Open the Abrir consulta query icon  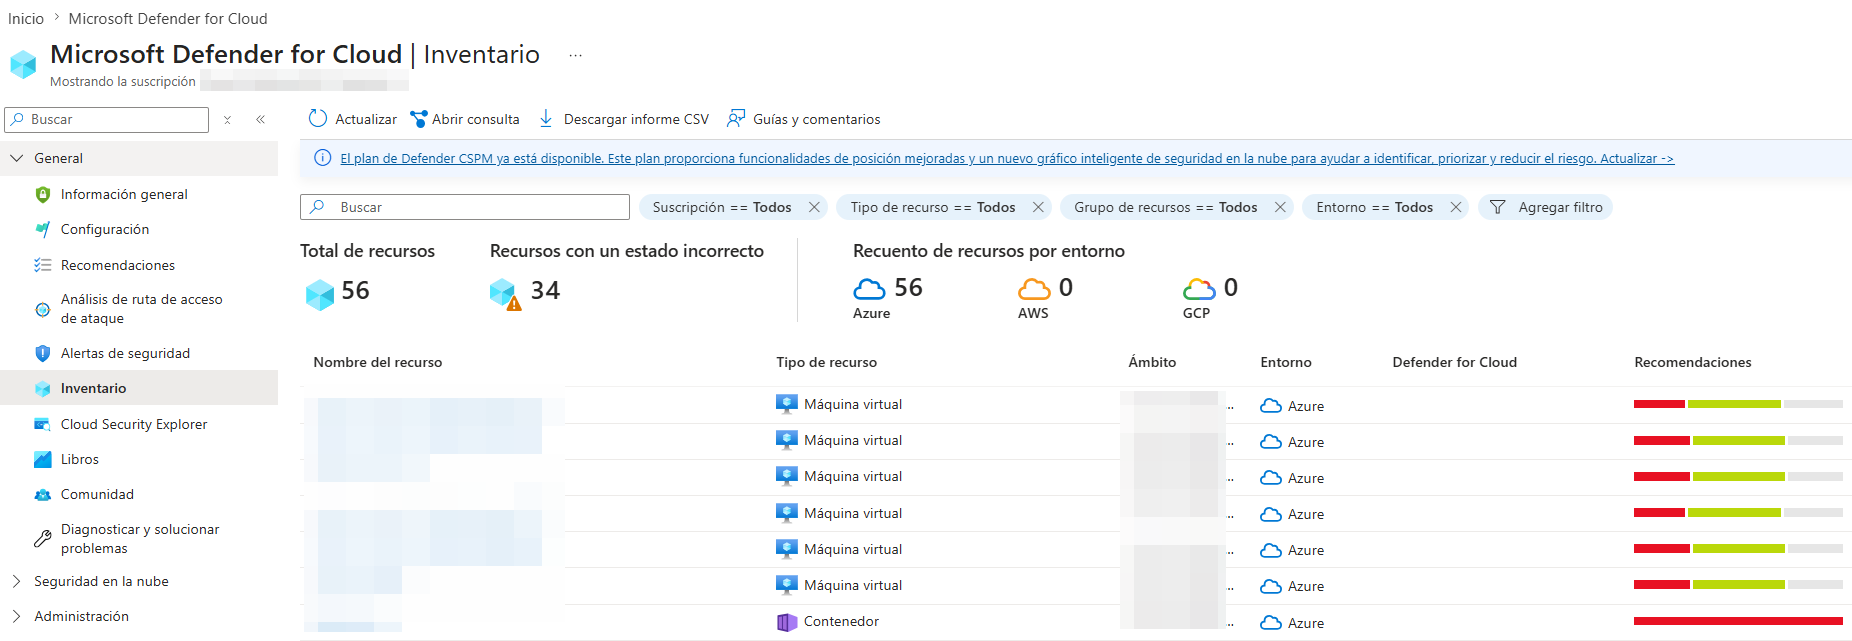click(419, 119)
